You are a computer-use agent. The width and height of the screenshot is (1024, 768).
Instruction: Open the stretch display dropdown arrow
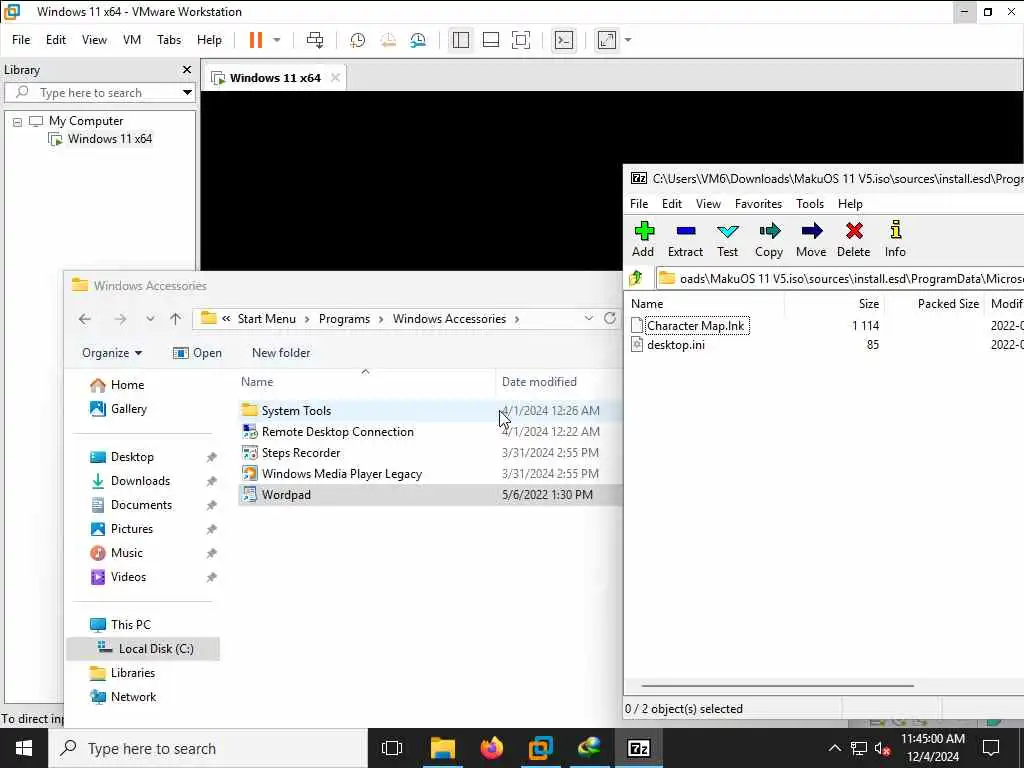click(x=628, y=40)
